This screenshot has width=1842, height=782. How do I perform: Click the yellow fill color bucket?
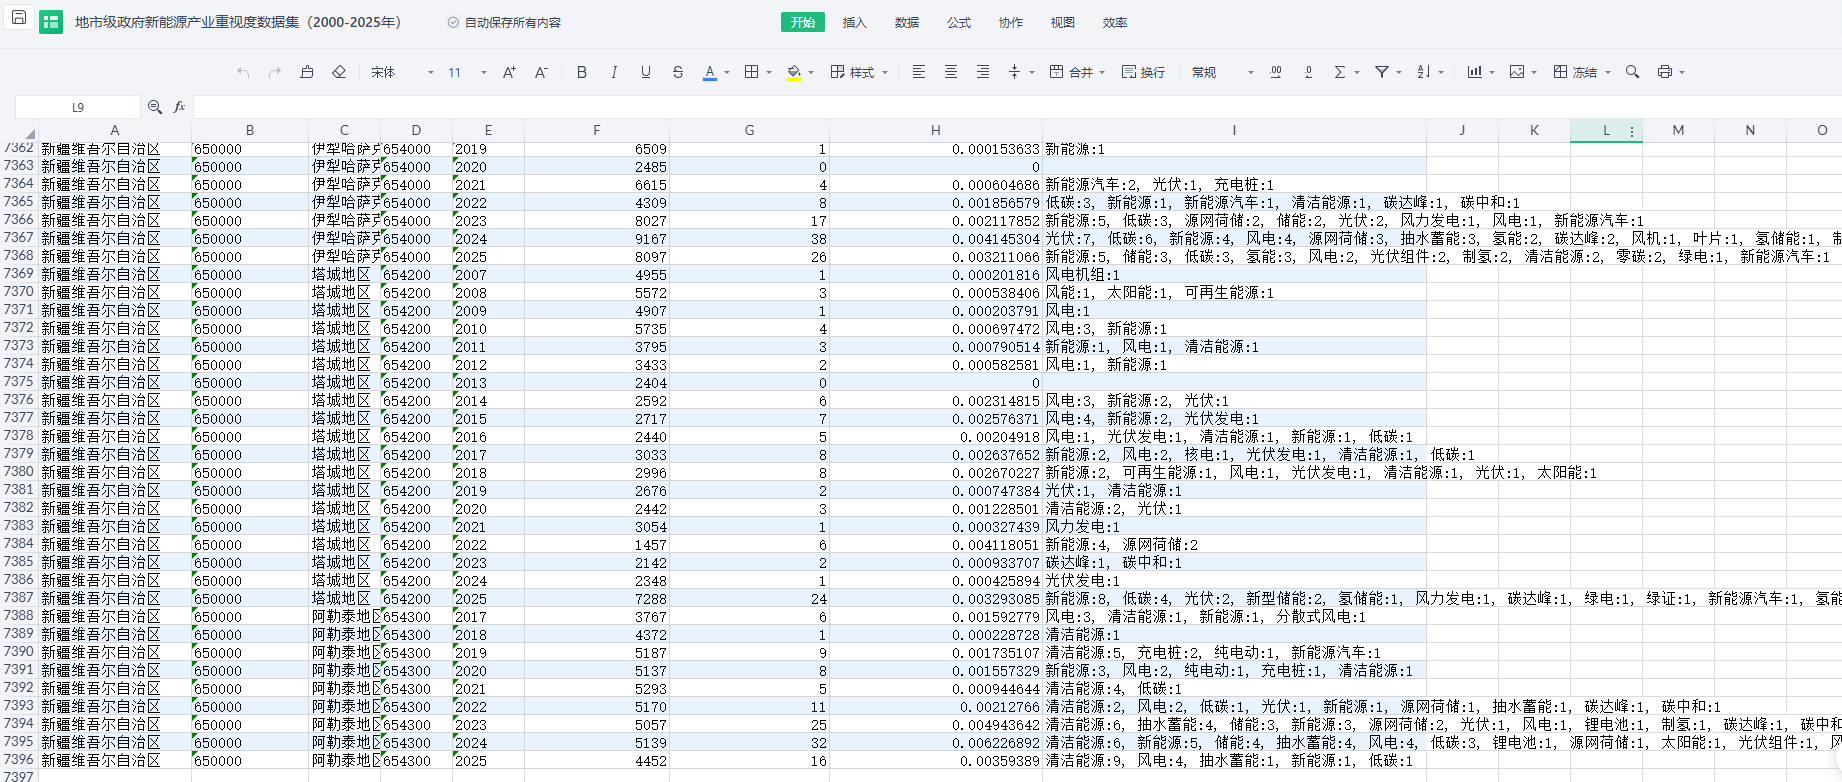[794, 72]
